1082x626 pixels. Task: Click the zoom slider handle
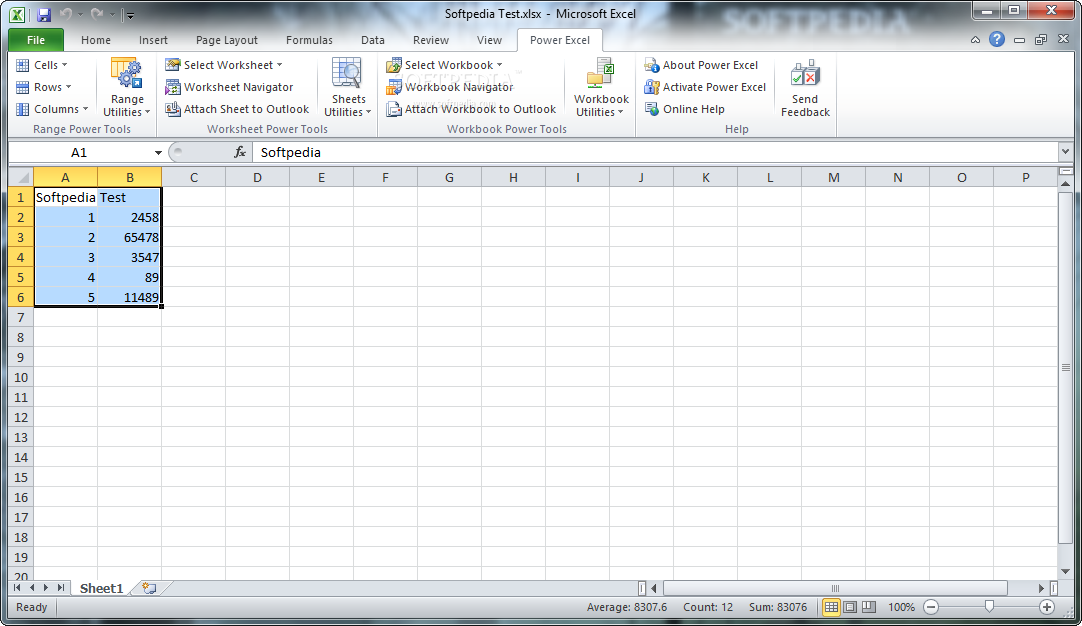click(x=989, y=607)
